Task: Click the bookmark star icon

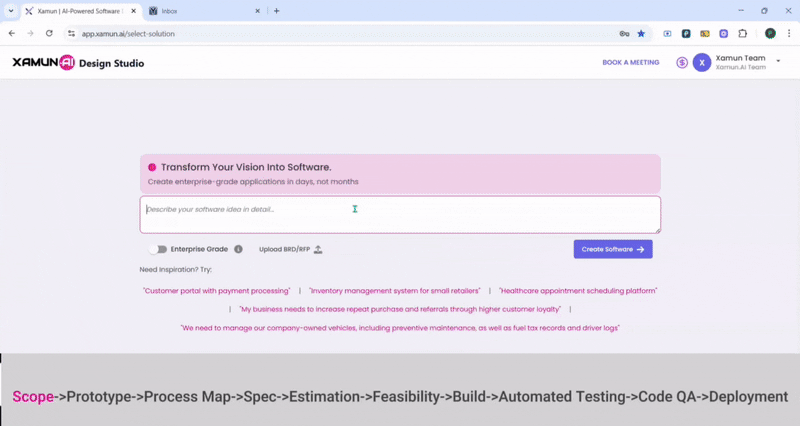Action: pyautogui.click(x=641, y=34)
